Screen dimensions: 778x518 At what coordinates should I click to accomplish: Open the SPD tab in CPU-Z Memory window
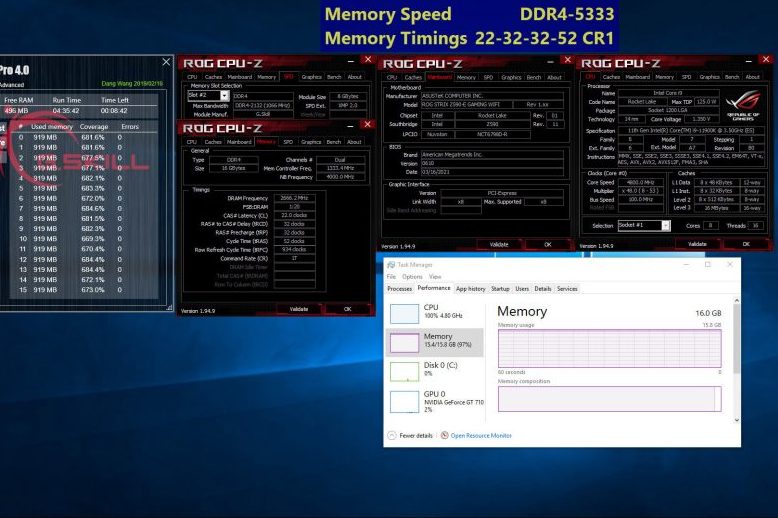point(288,142)
